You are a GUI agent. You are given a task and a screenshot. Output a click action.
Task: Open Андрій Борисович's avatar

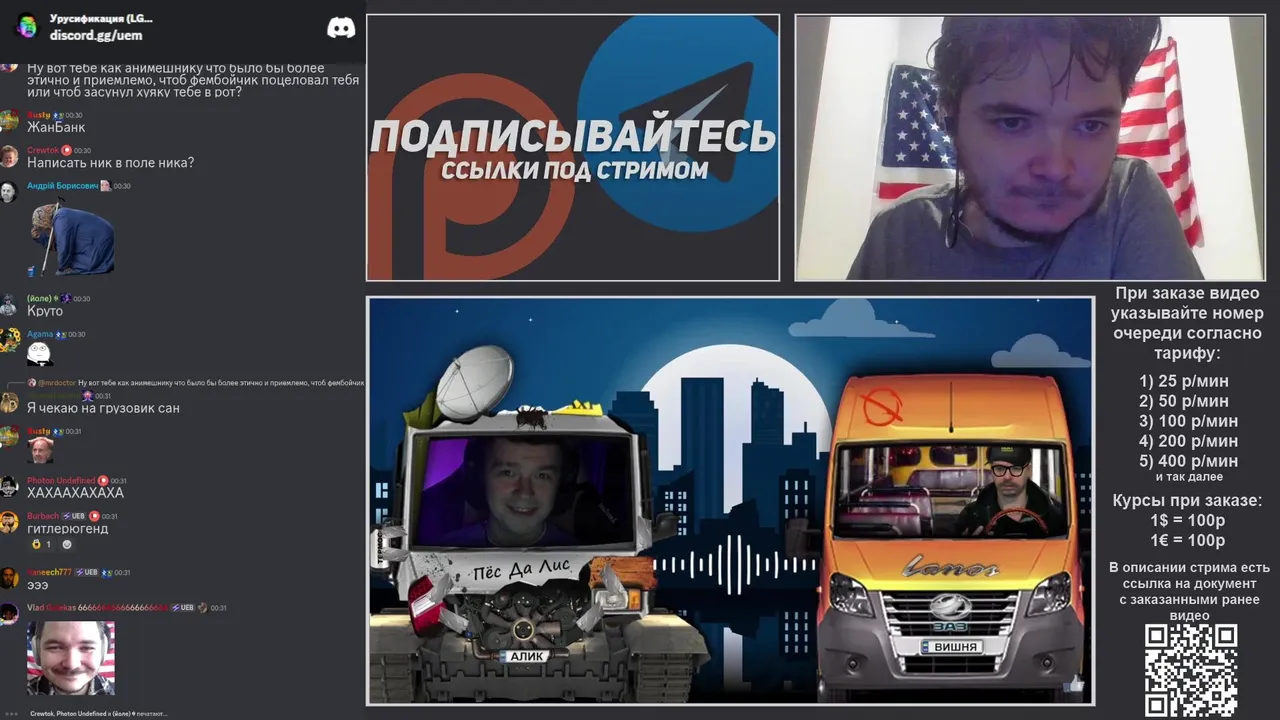click(x=9, y=191)
